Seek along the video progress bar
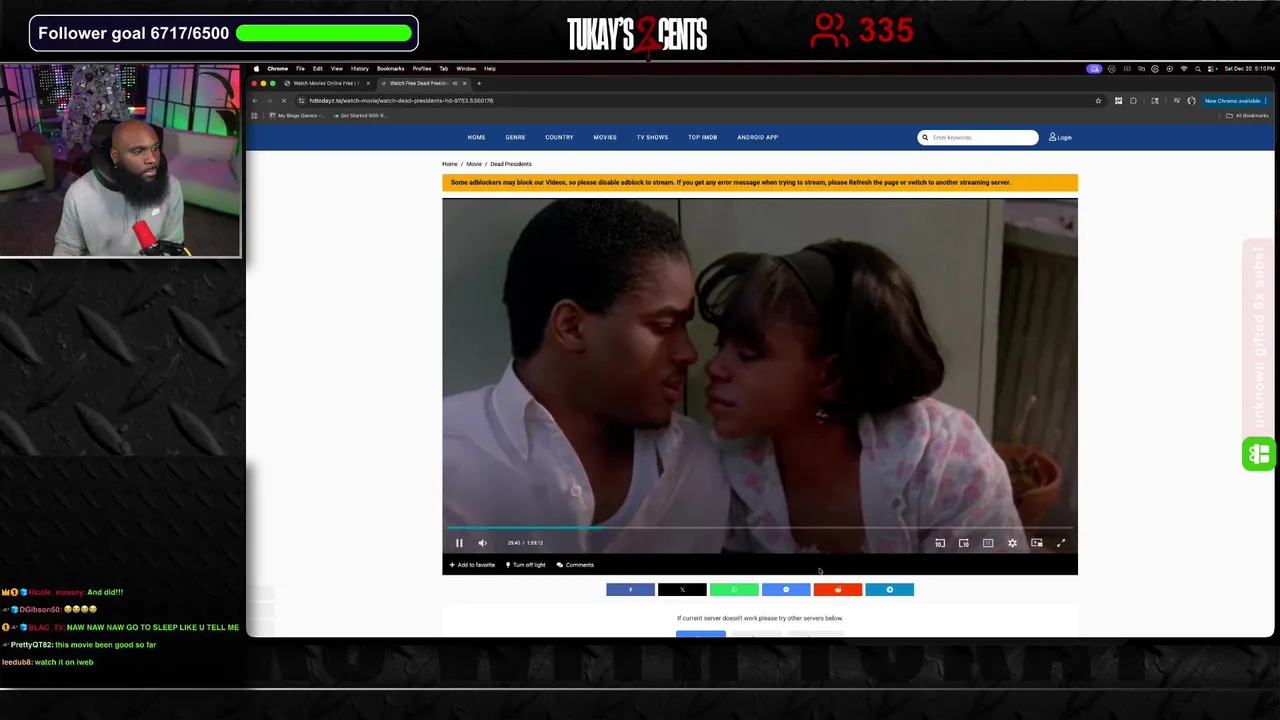Viewport: 1280px width, 720px height. [760, 527]
